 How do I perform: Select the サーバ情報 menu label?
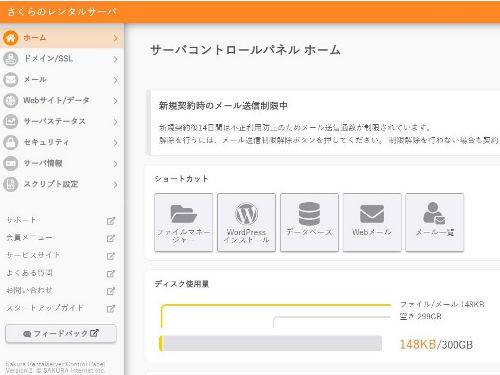[x=43, y=163]
